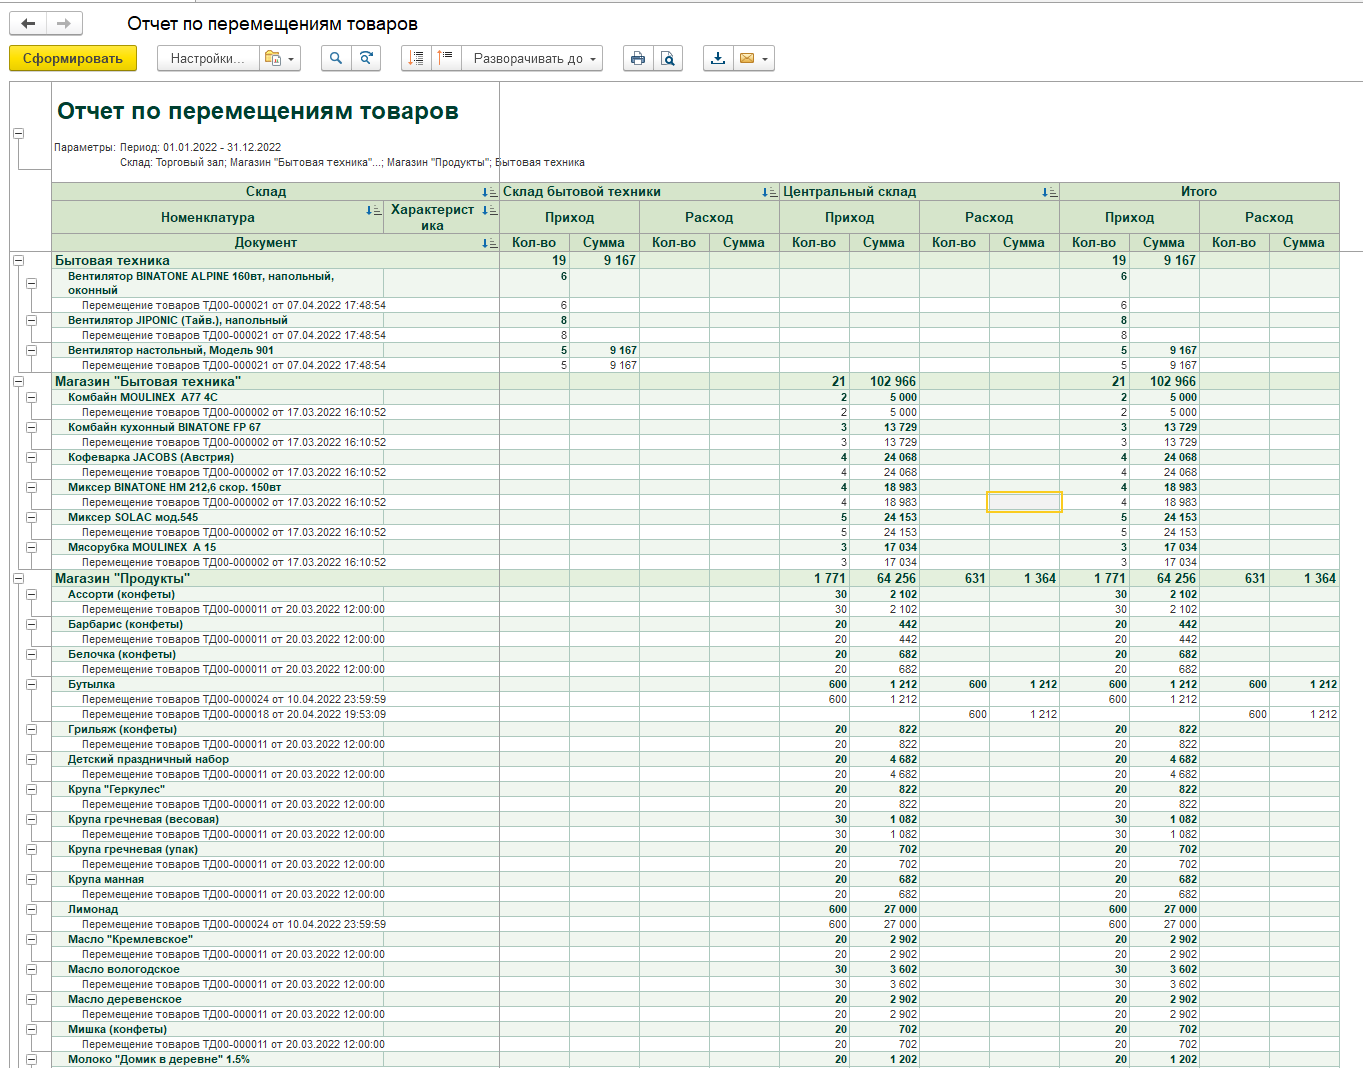This screenshot has height=1068, width=1363.
Task: Click the sort icon in the Документ header
Action: point(489,243)
